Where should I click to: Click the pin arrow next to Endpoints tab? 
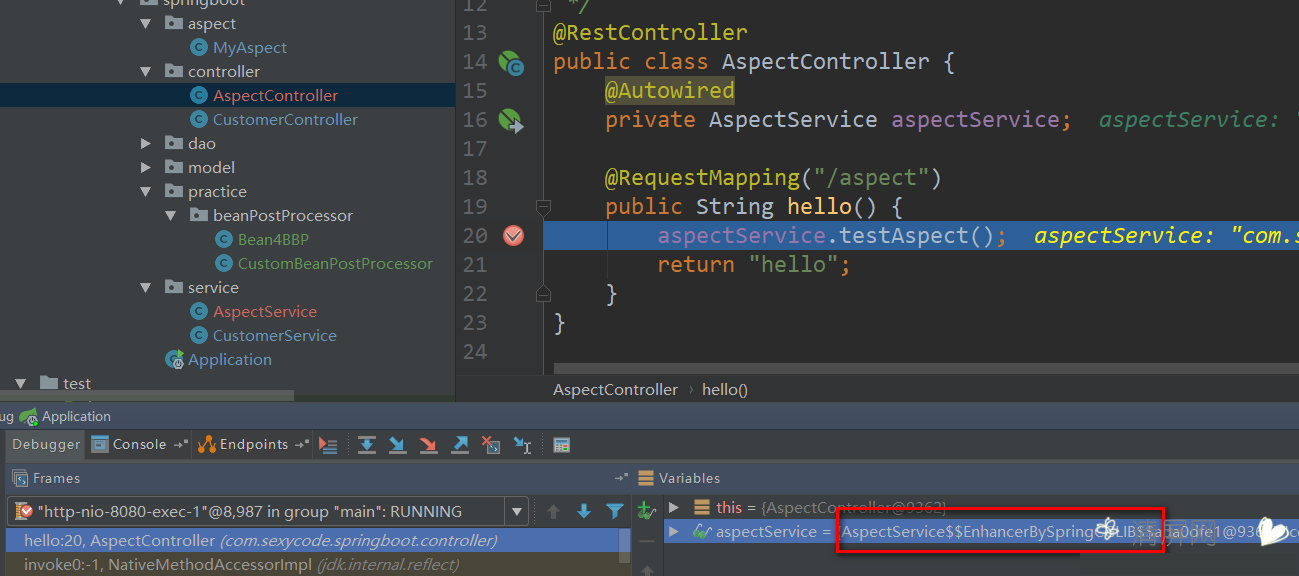coord(301,445)
